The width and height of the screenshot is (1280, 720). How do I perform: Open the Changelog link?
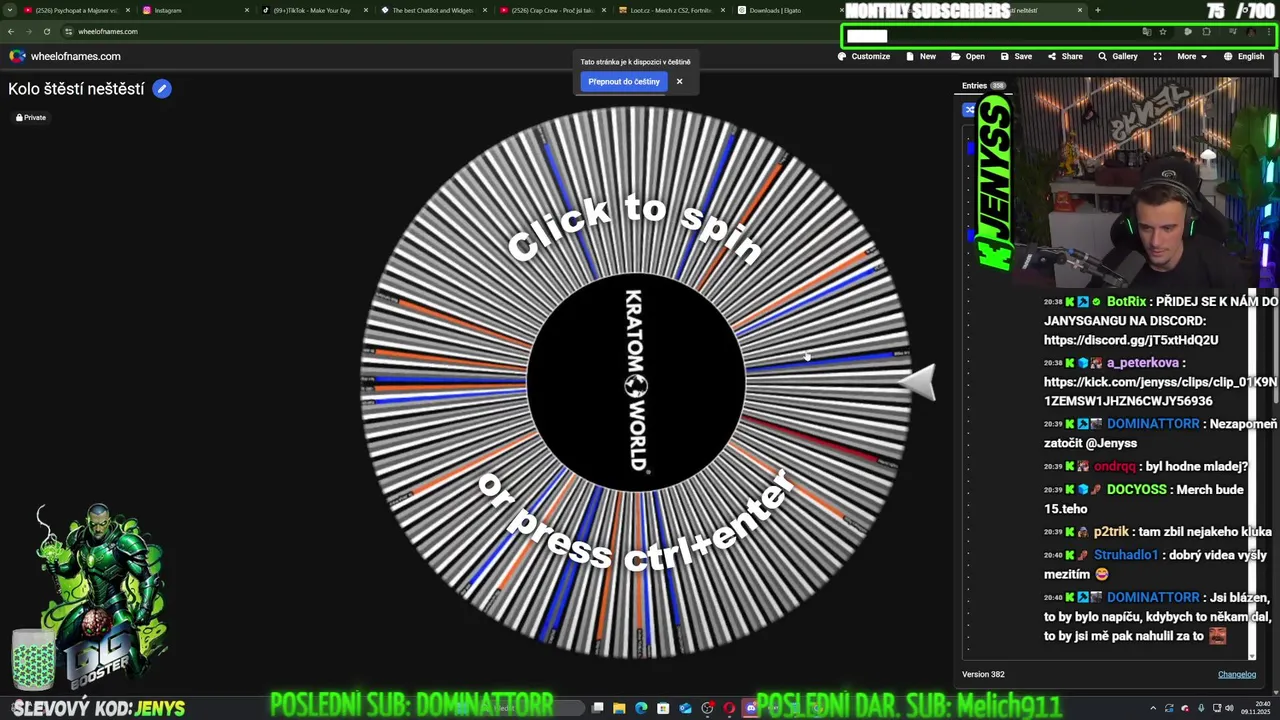tap(1236, 674)
